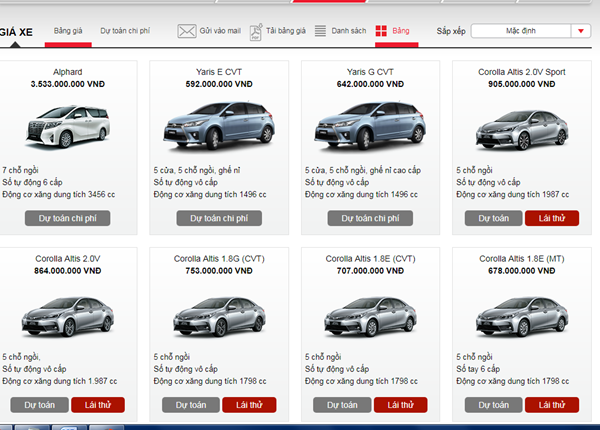Open the Bảng giá tab

click(69, 32)
